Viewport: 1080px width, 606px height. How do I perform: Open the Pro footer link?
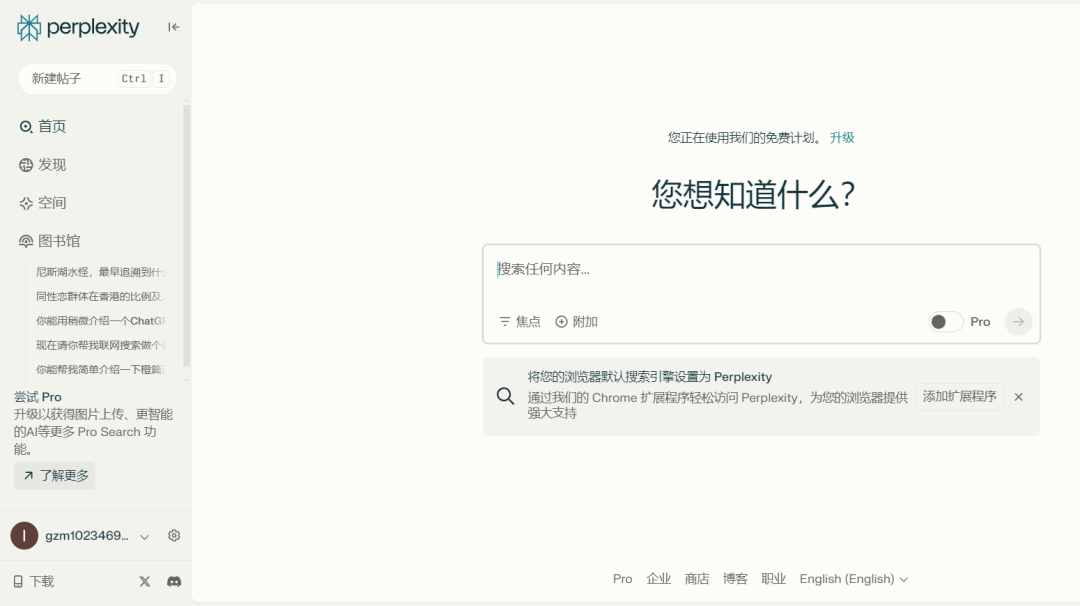click(x=623, y=579)
